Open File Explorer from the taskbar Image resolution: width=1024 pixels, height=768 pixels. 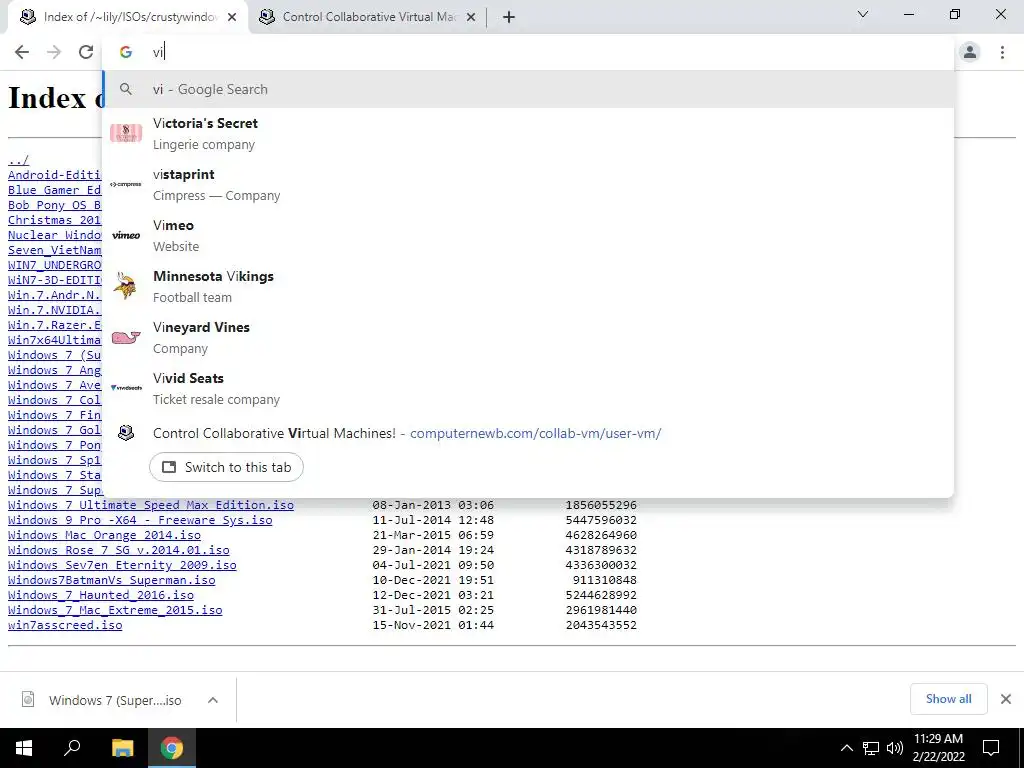[122, 748]
